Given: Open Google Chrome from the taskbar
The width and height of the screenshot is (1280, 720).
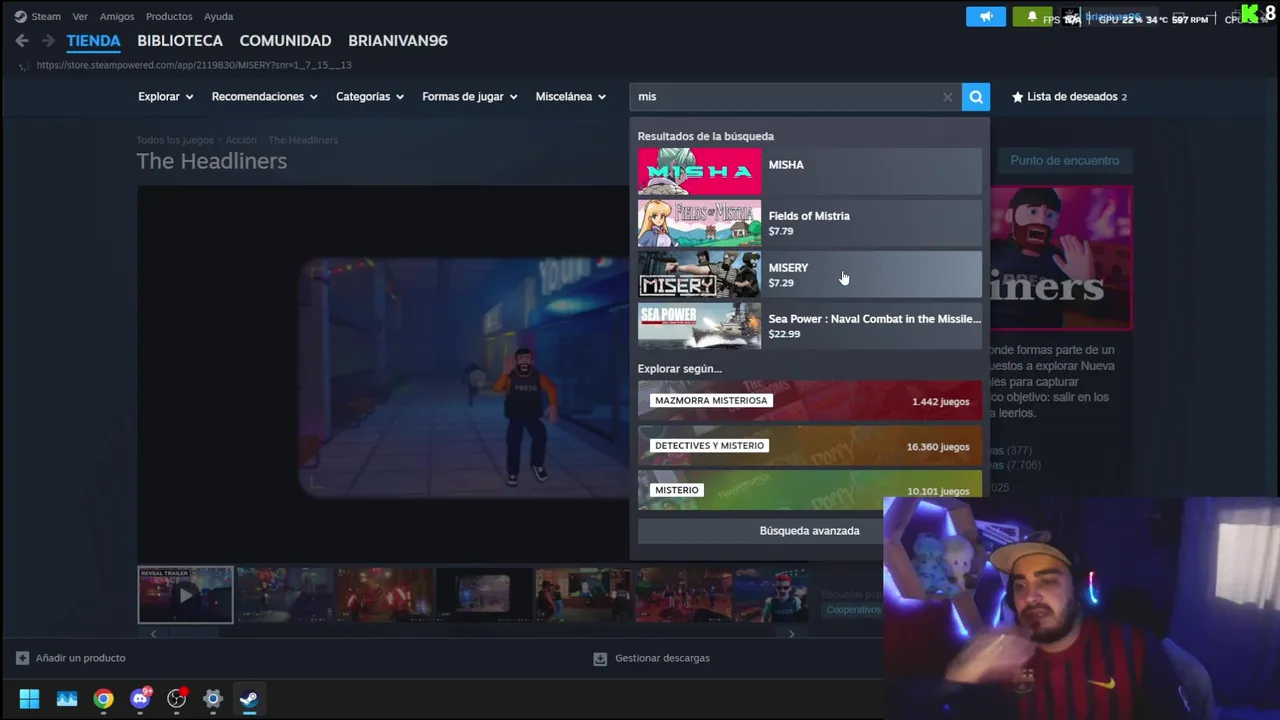Looking at the screenshot, I should (103, 699).
